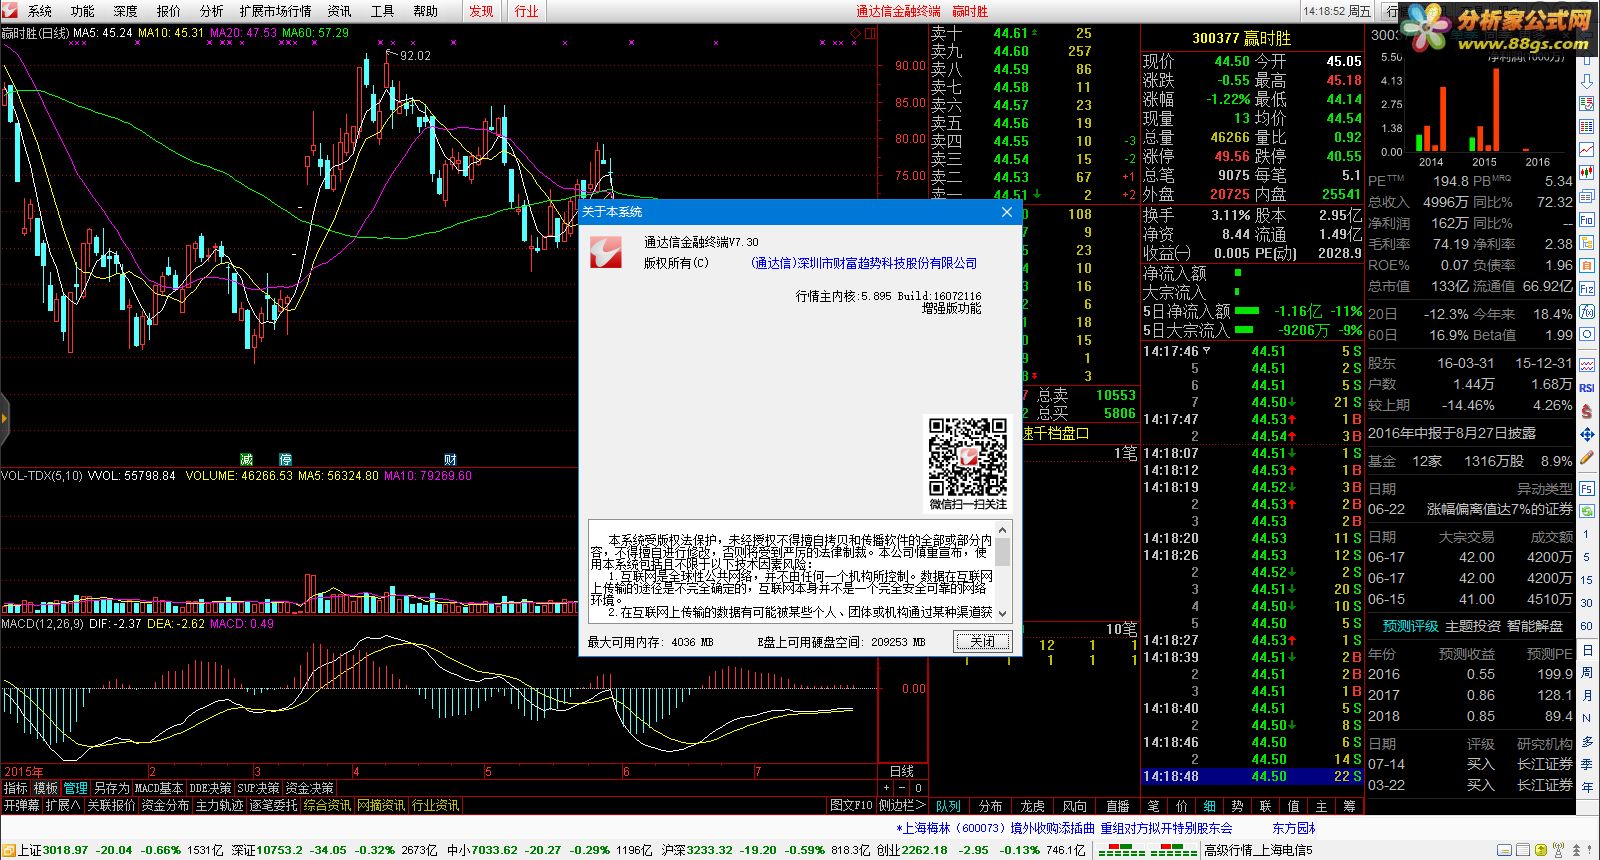Click the 300377 赢时胜 stock title

pos(1241,38)
